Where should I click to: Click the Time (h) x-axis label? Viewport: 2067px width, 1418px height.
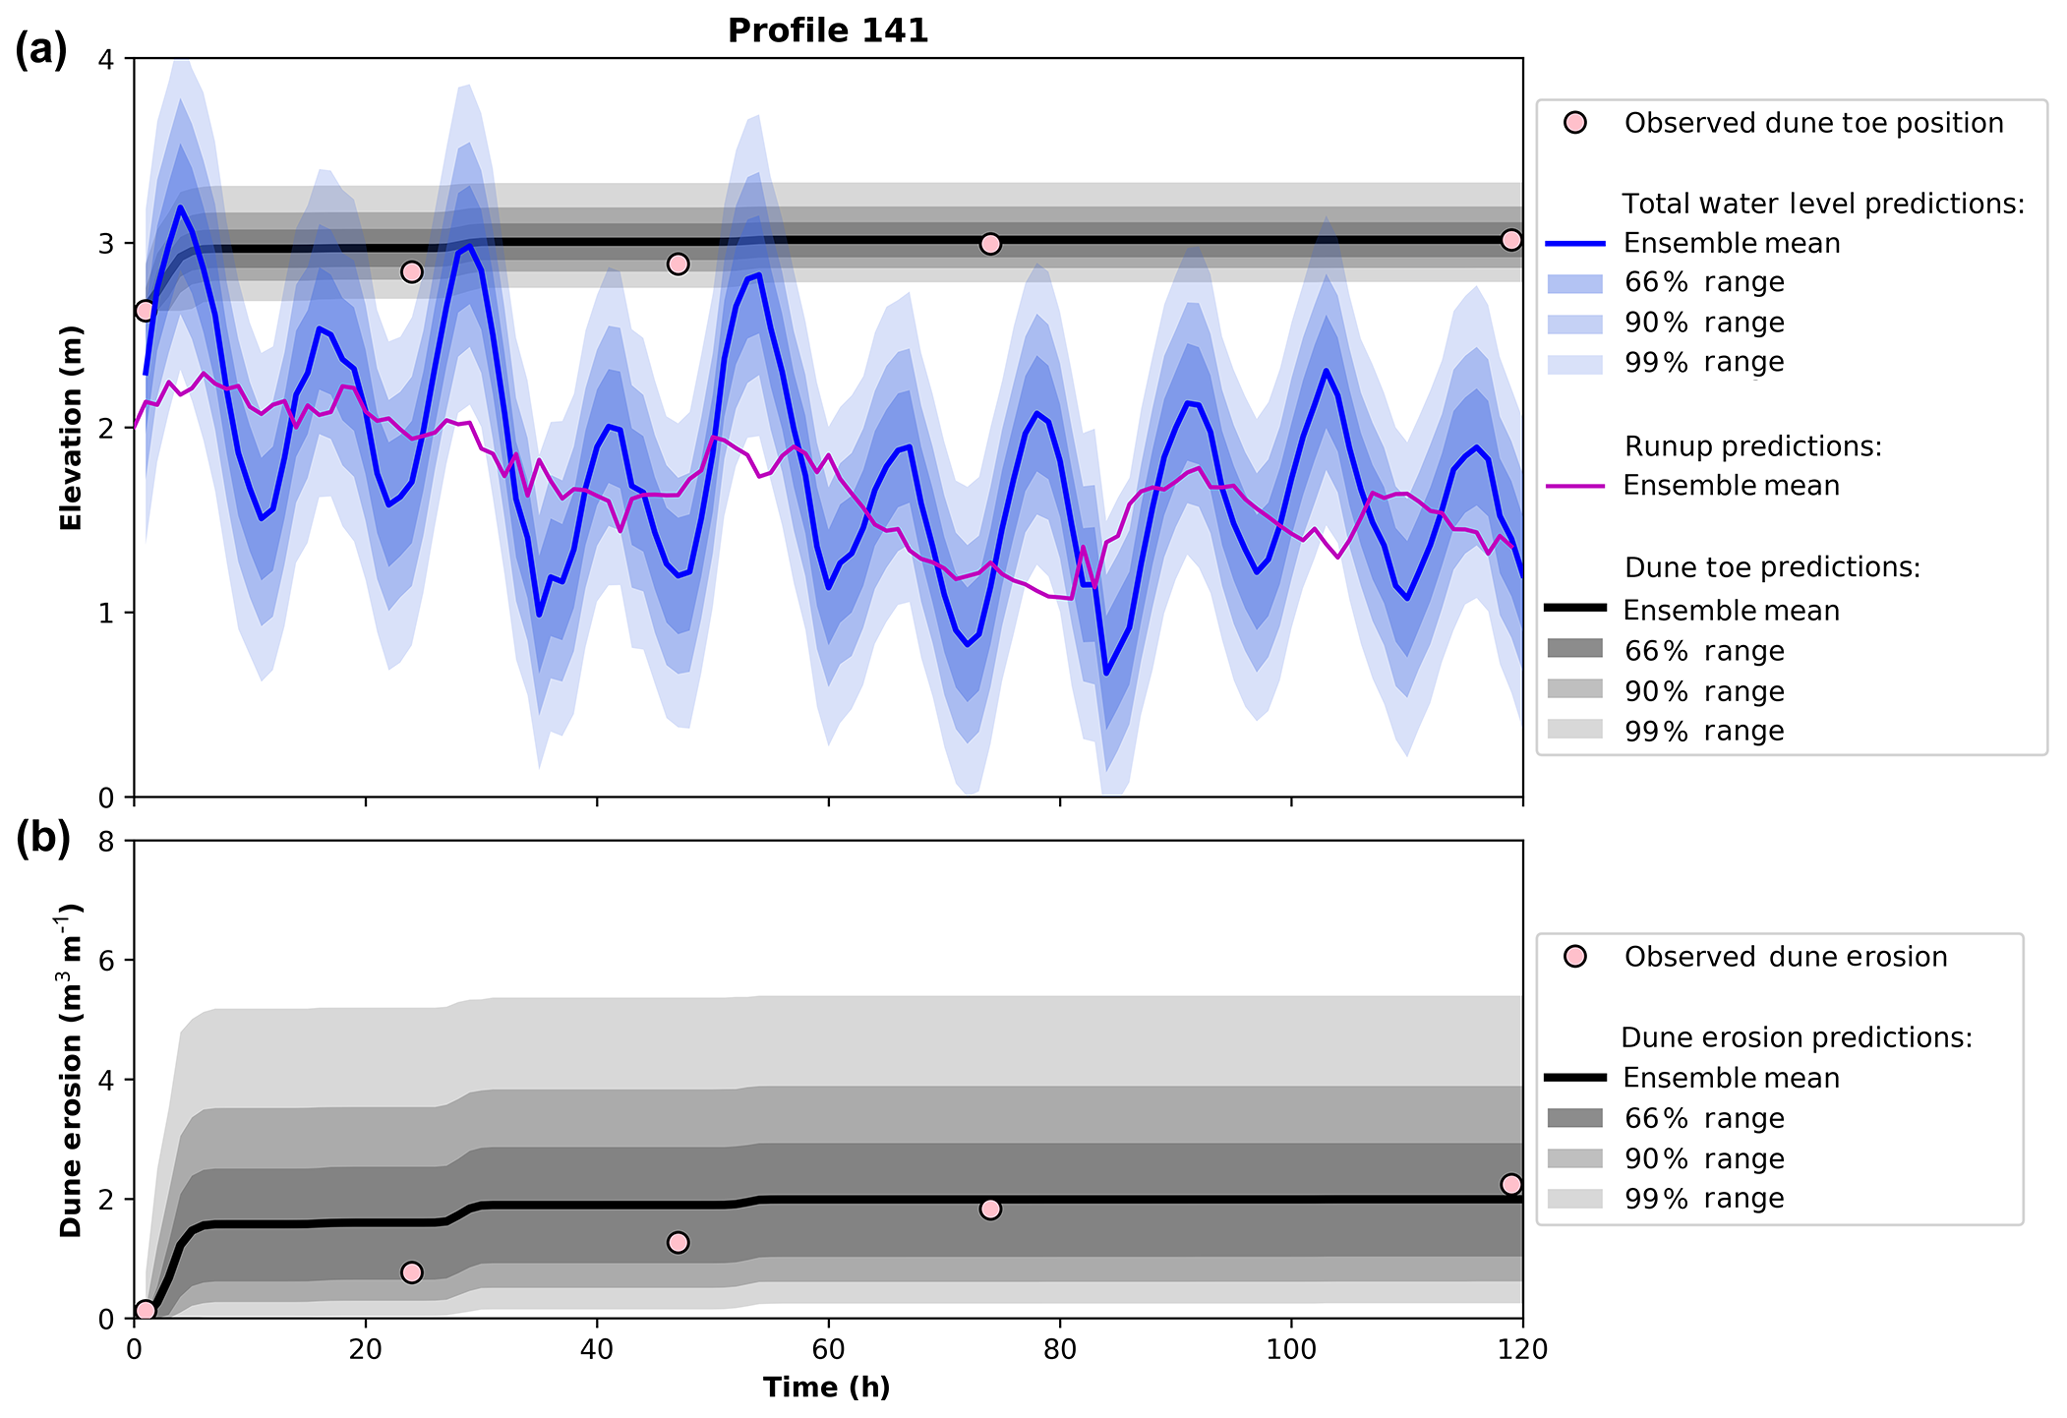(826, 1388)
